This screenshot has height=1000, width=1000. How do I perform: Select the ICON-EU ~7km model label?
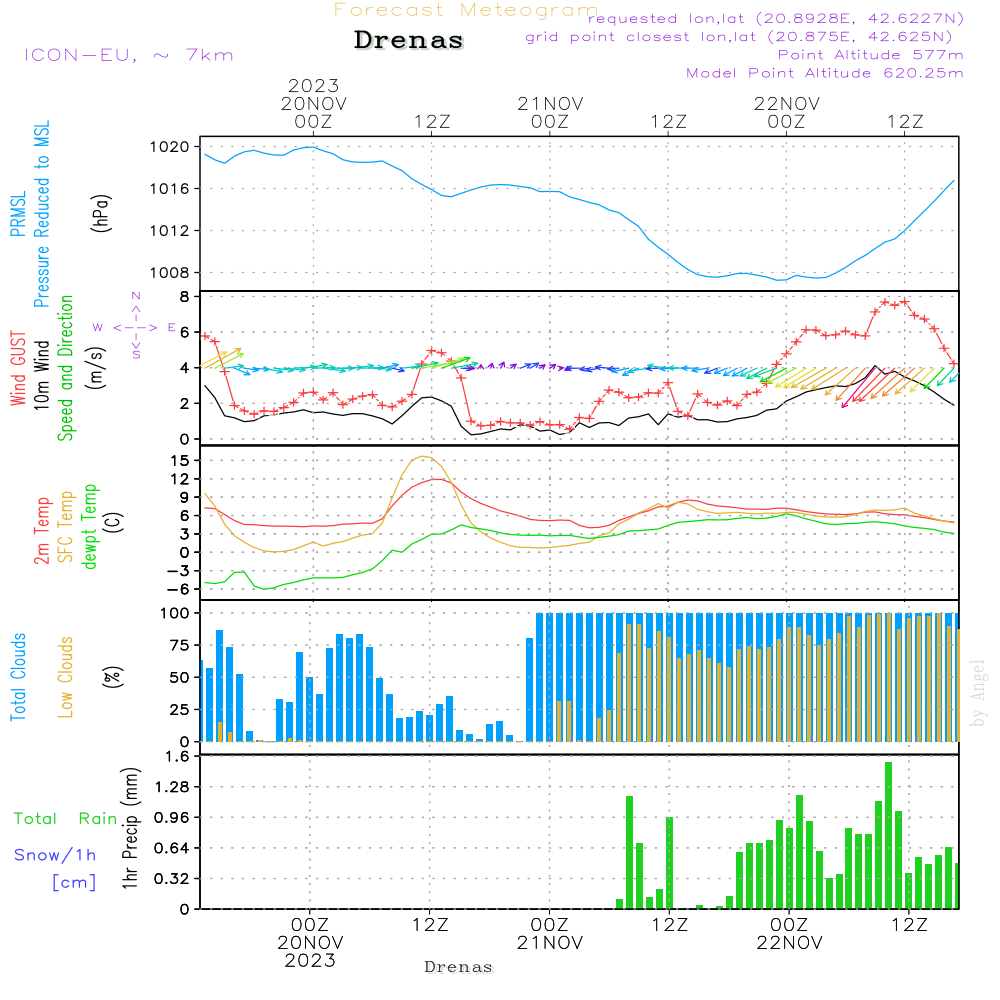[x=128, y=55]
